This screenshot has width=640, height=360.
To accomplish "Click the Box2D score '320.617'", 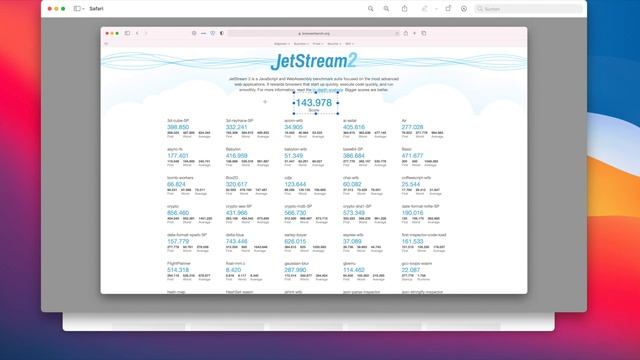I will [x=236, y=184].
